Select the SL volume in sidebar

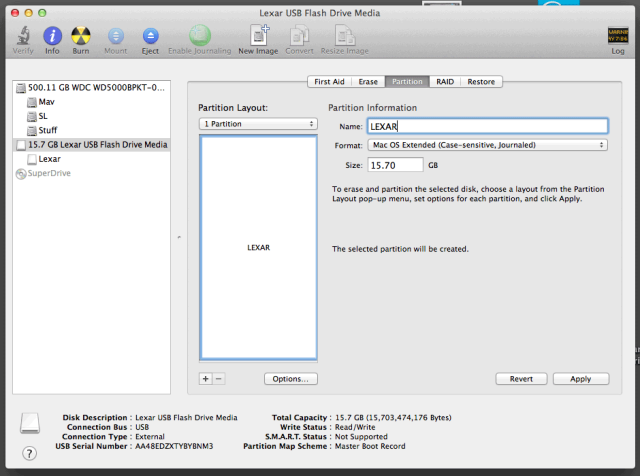[91, 116]
